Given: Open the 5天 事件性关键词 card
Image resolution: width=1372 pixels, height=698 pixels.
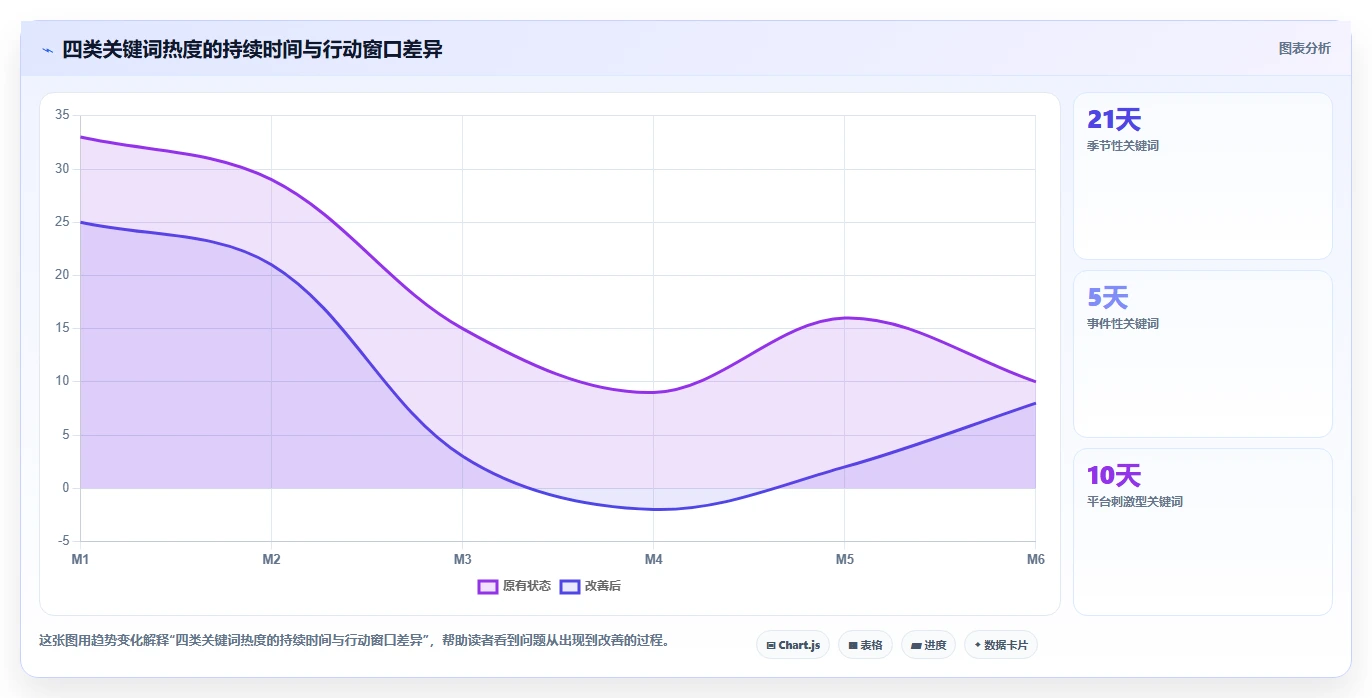Looking at the screenshot, I should 1202,354.
